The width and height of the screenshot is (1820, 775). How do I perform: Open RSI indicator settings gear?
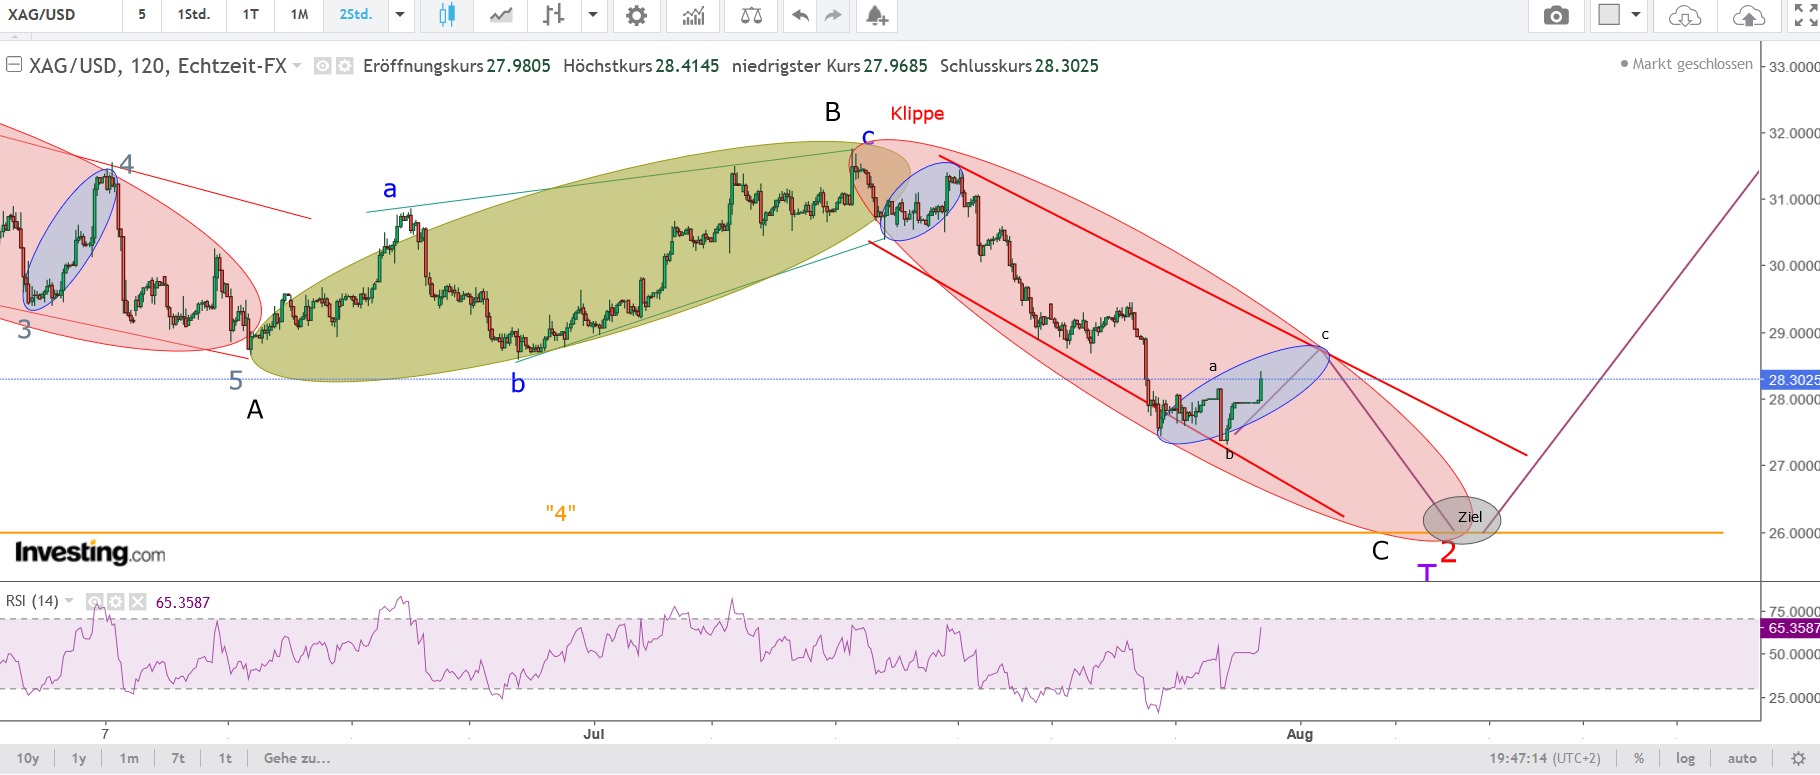(116, 602)
